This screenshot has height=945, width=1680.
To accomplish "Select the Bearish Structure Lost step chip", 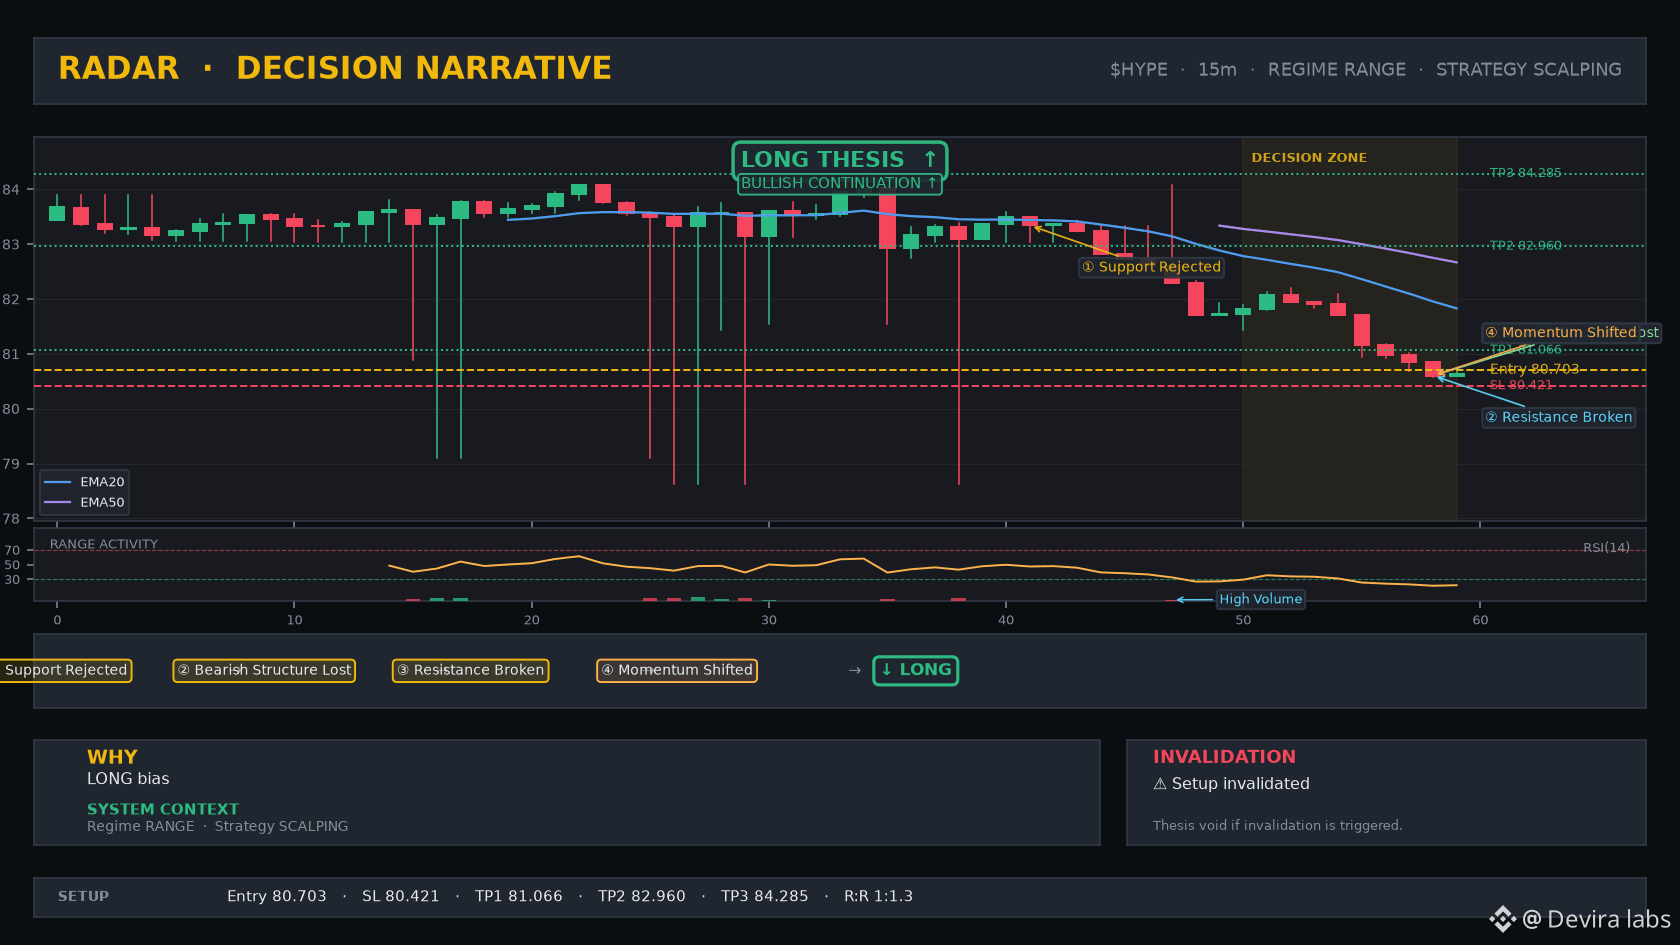I will pyautogui.click(x=264, y=670).
